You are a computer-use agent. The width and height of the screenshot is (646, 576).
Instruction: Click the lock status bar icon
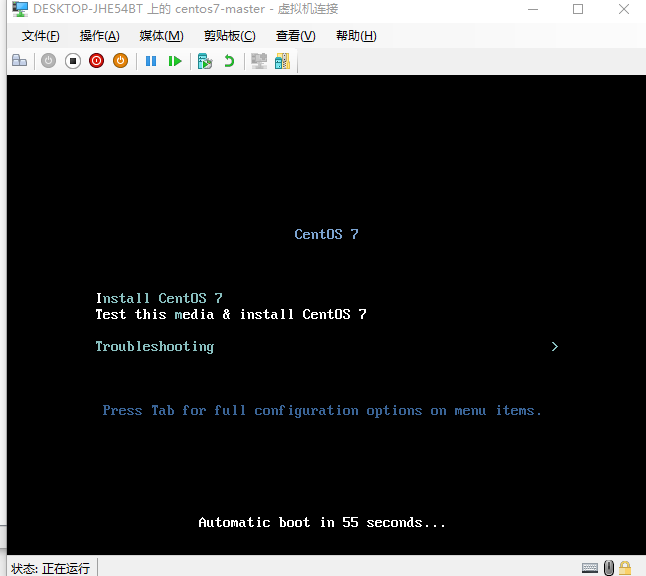[x=625, y=568]
